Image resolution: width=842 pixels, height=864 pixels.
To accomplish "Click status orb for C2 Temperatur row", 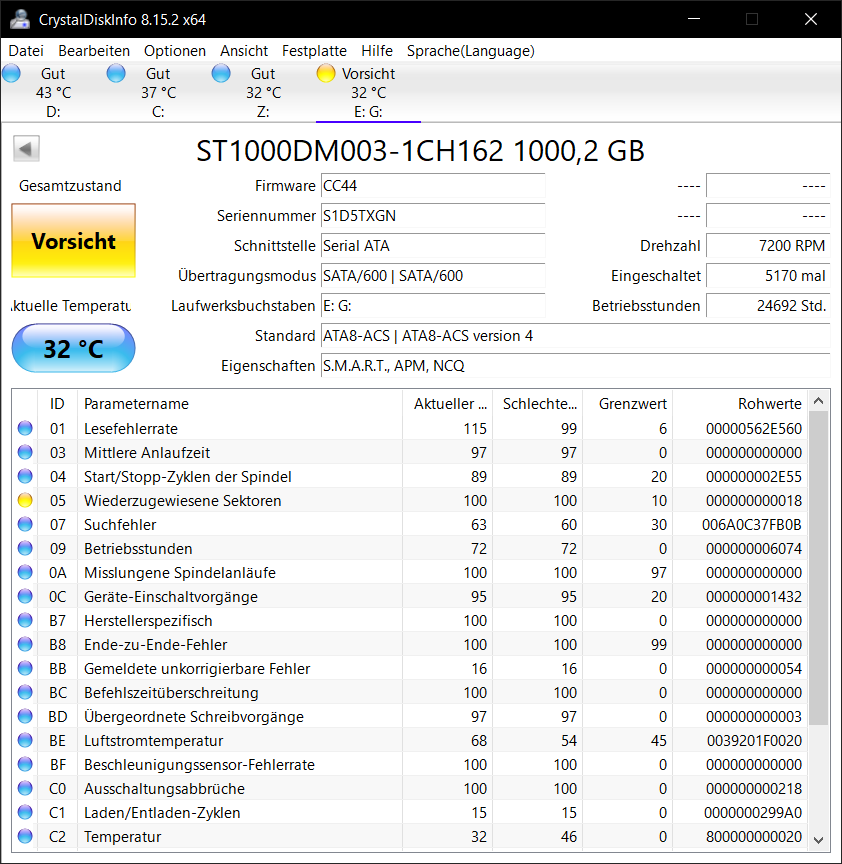I will [25, 836].
